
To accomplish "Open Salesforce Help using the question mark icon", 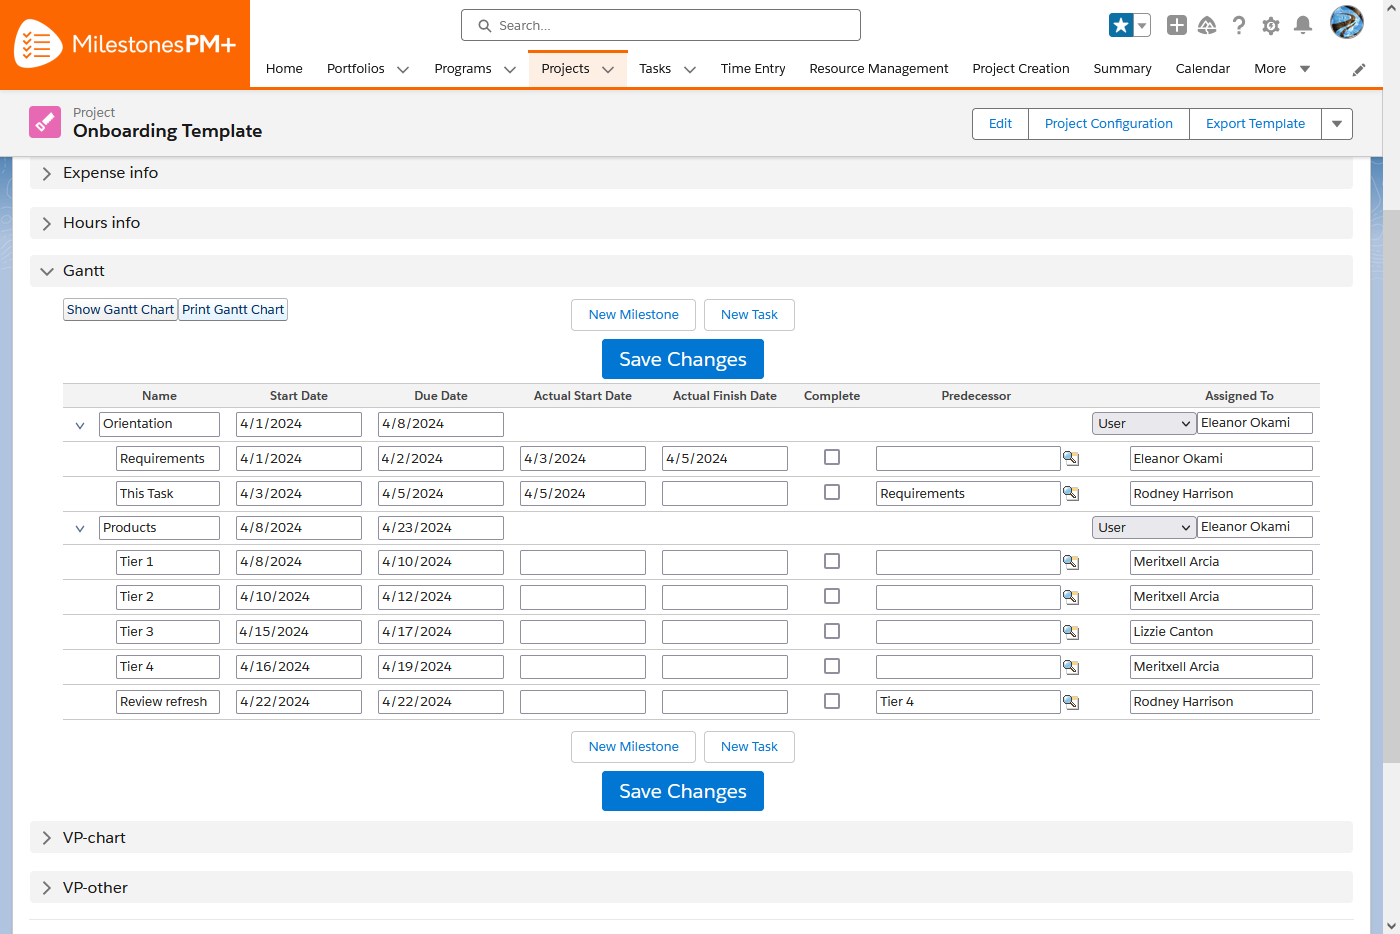I will pos(1239,25).
